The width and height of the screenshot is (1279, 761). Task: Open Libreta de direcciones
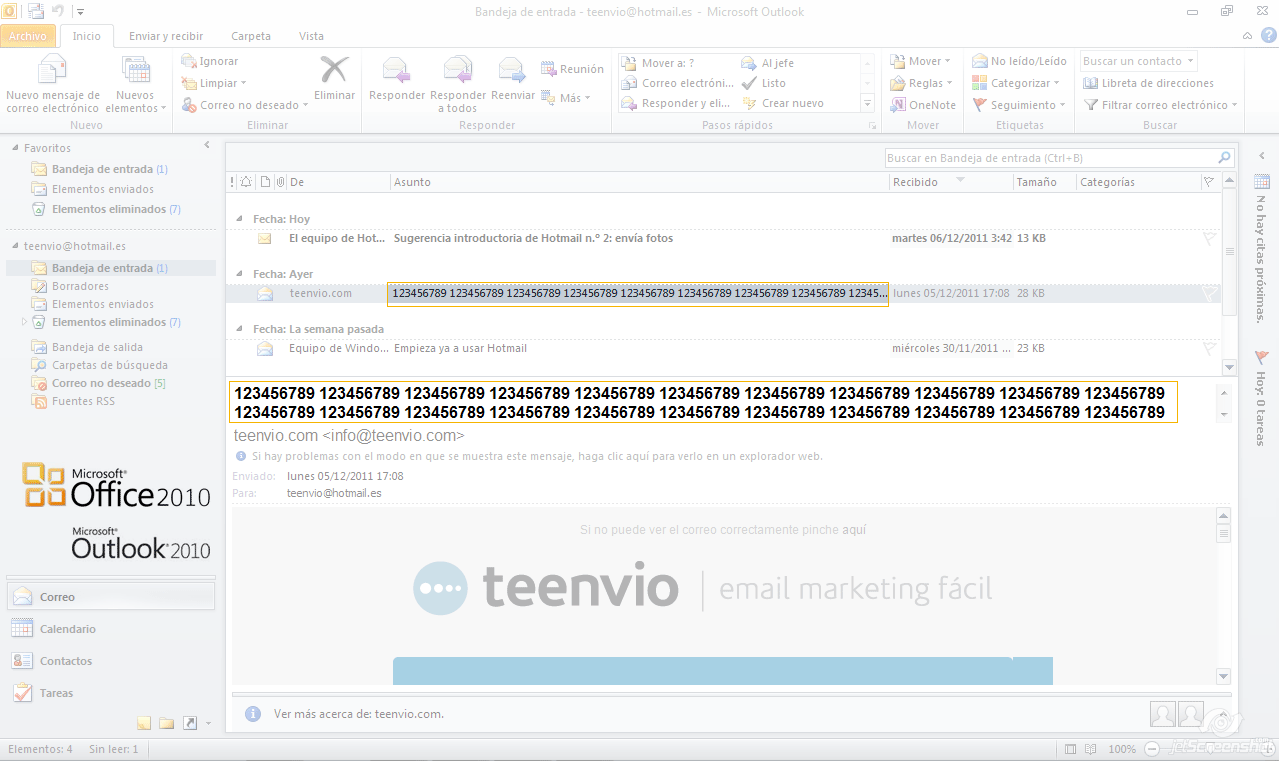click(1148, 83)
